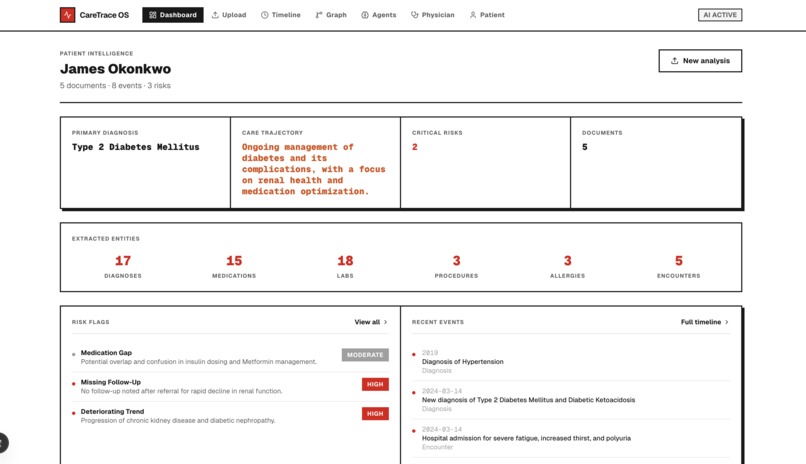Click the Progression of chronic kidney disease description

pyautogui.click(x=178, y=420)
